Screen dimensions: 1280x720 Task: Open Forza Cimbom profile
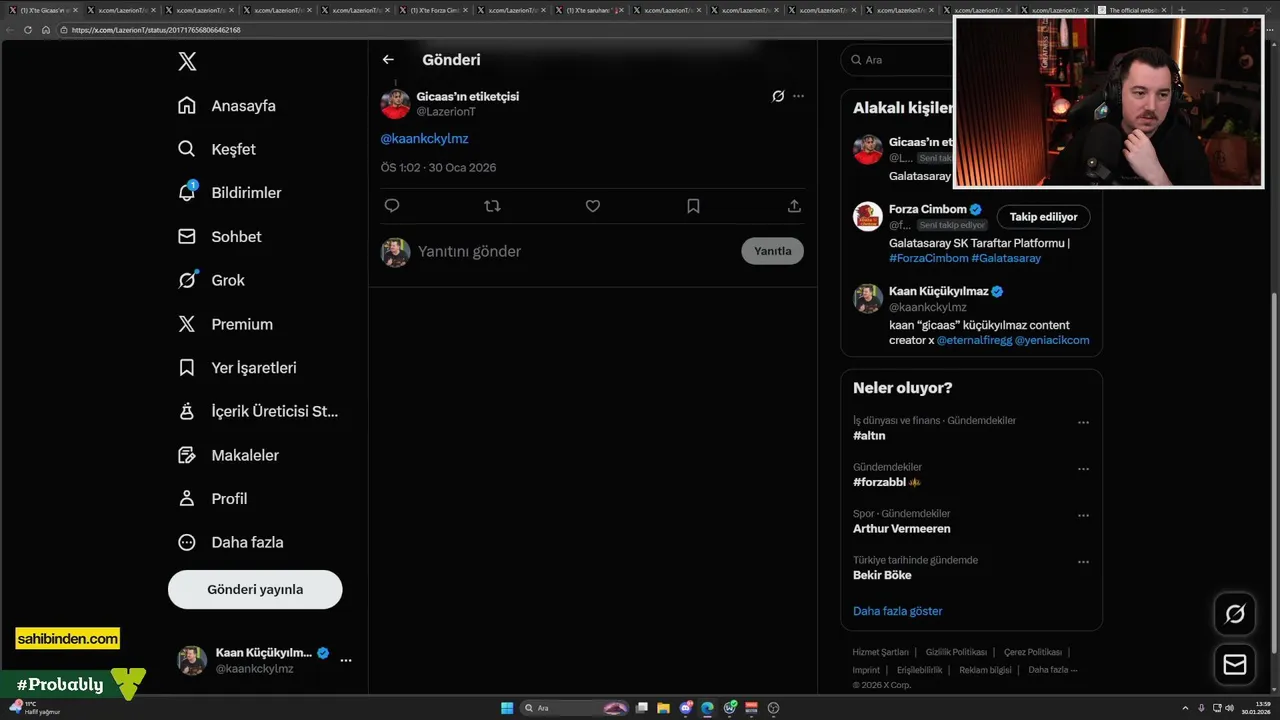pos(928,209)
